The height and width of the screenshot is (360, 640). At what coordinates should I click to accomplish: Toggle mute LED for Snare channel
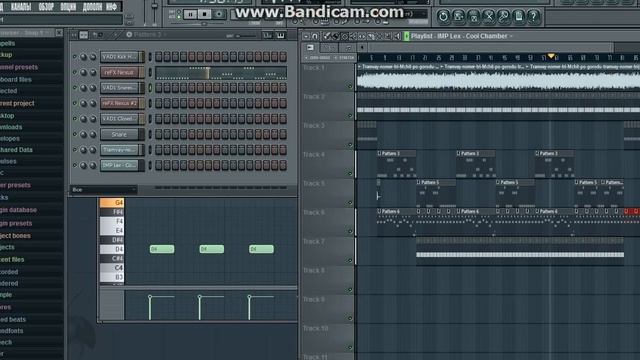(x=75, y=134)
